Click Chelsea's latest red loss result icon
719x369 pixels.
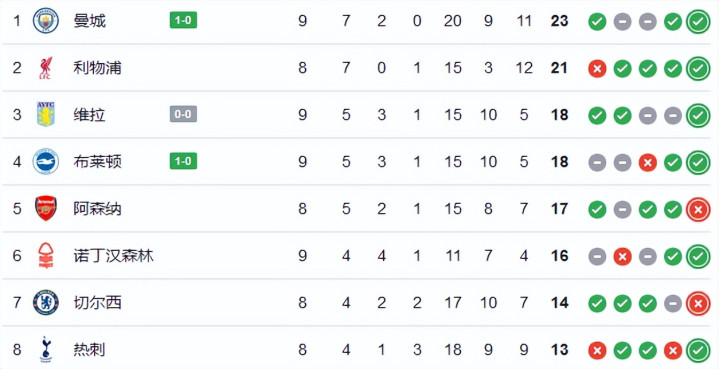tap(698, 303)
